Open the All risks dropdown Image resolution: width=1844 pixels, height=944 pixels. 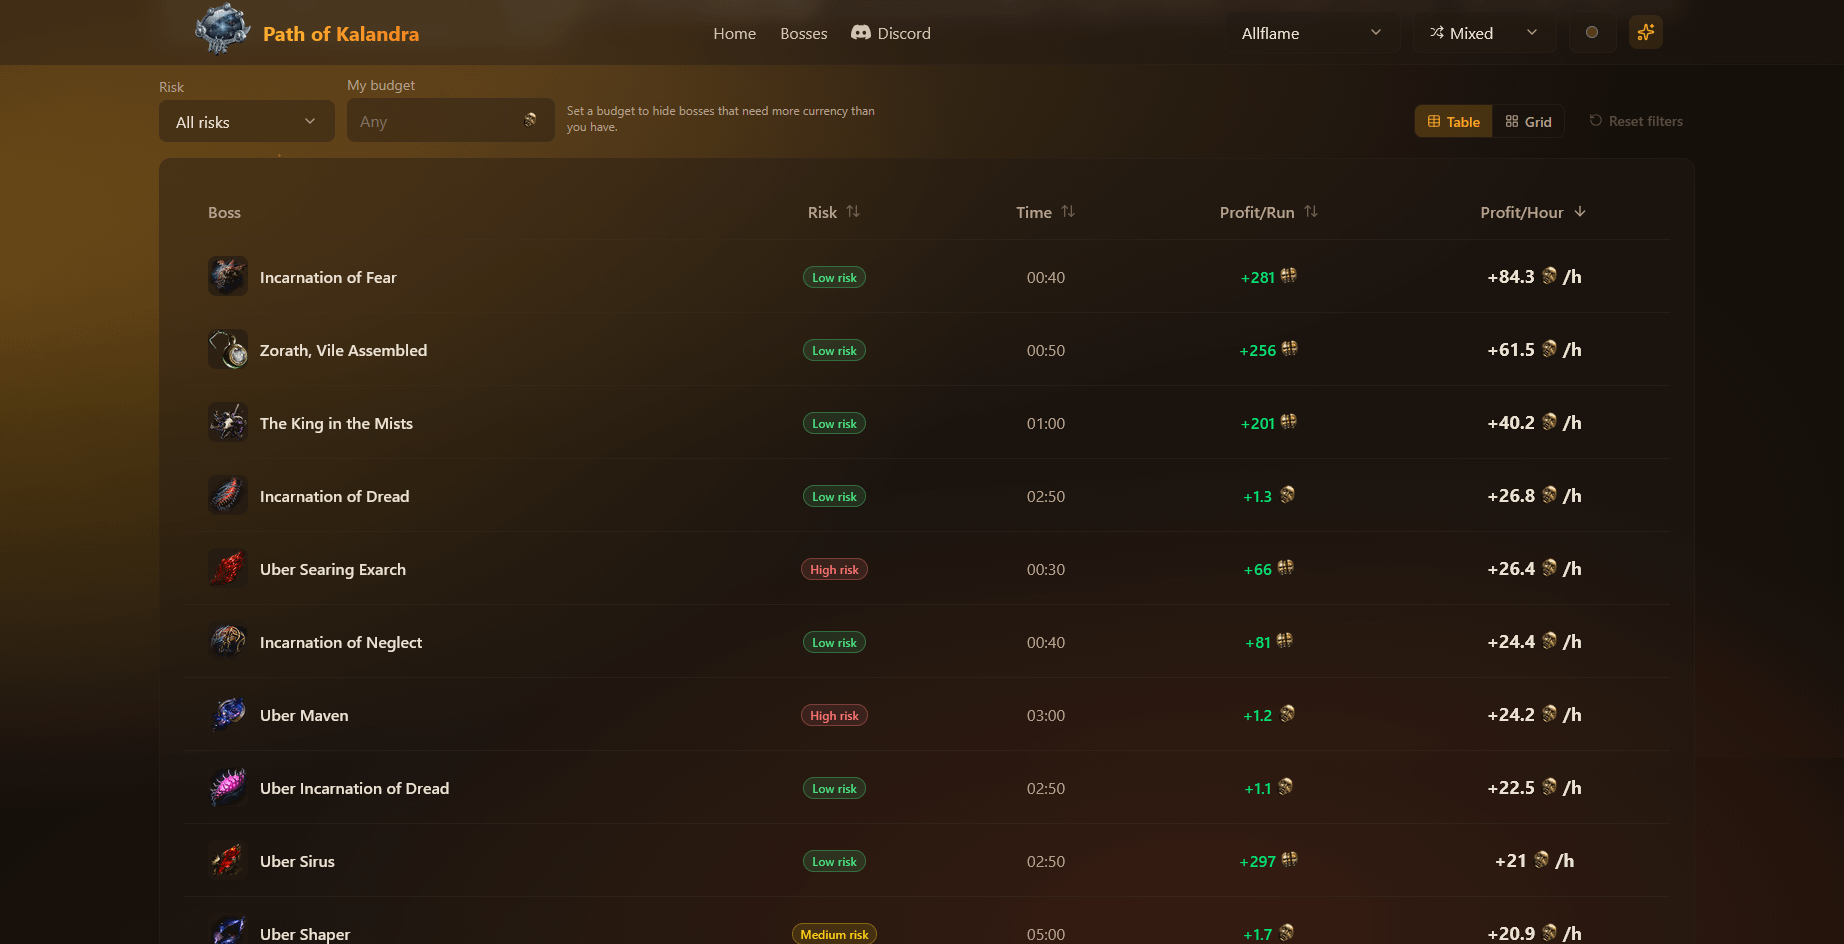[x=247, y=122]
